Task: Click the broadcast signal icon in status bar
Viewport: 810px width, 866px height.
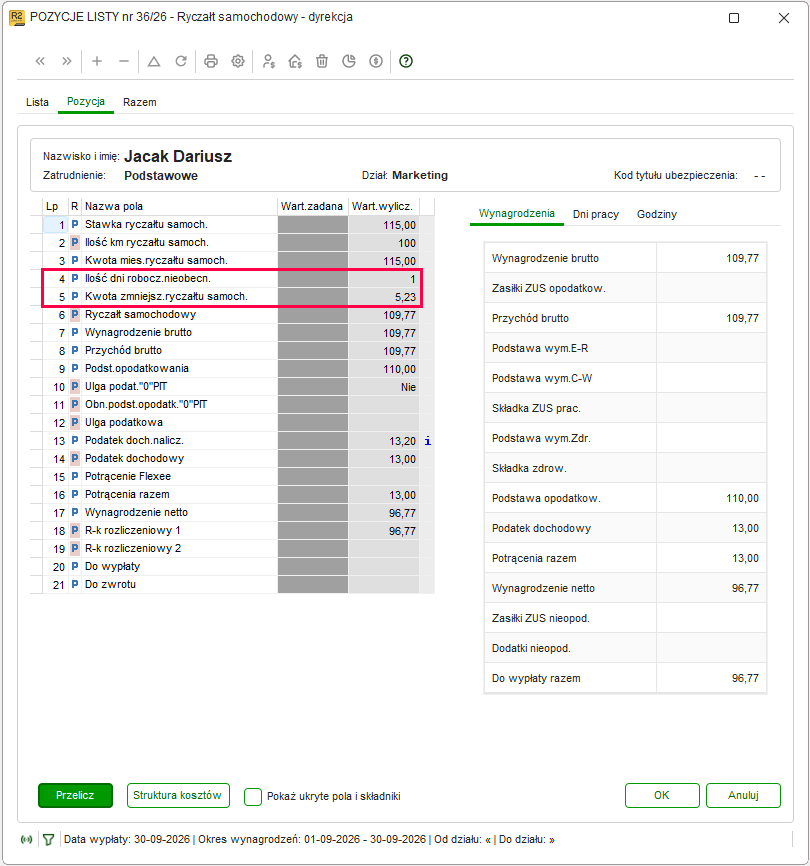Action: coord(27,840)
